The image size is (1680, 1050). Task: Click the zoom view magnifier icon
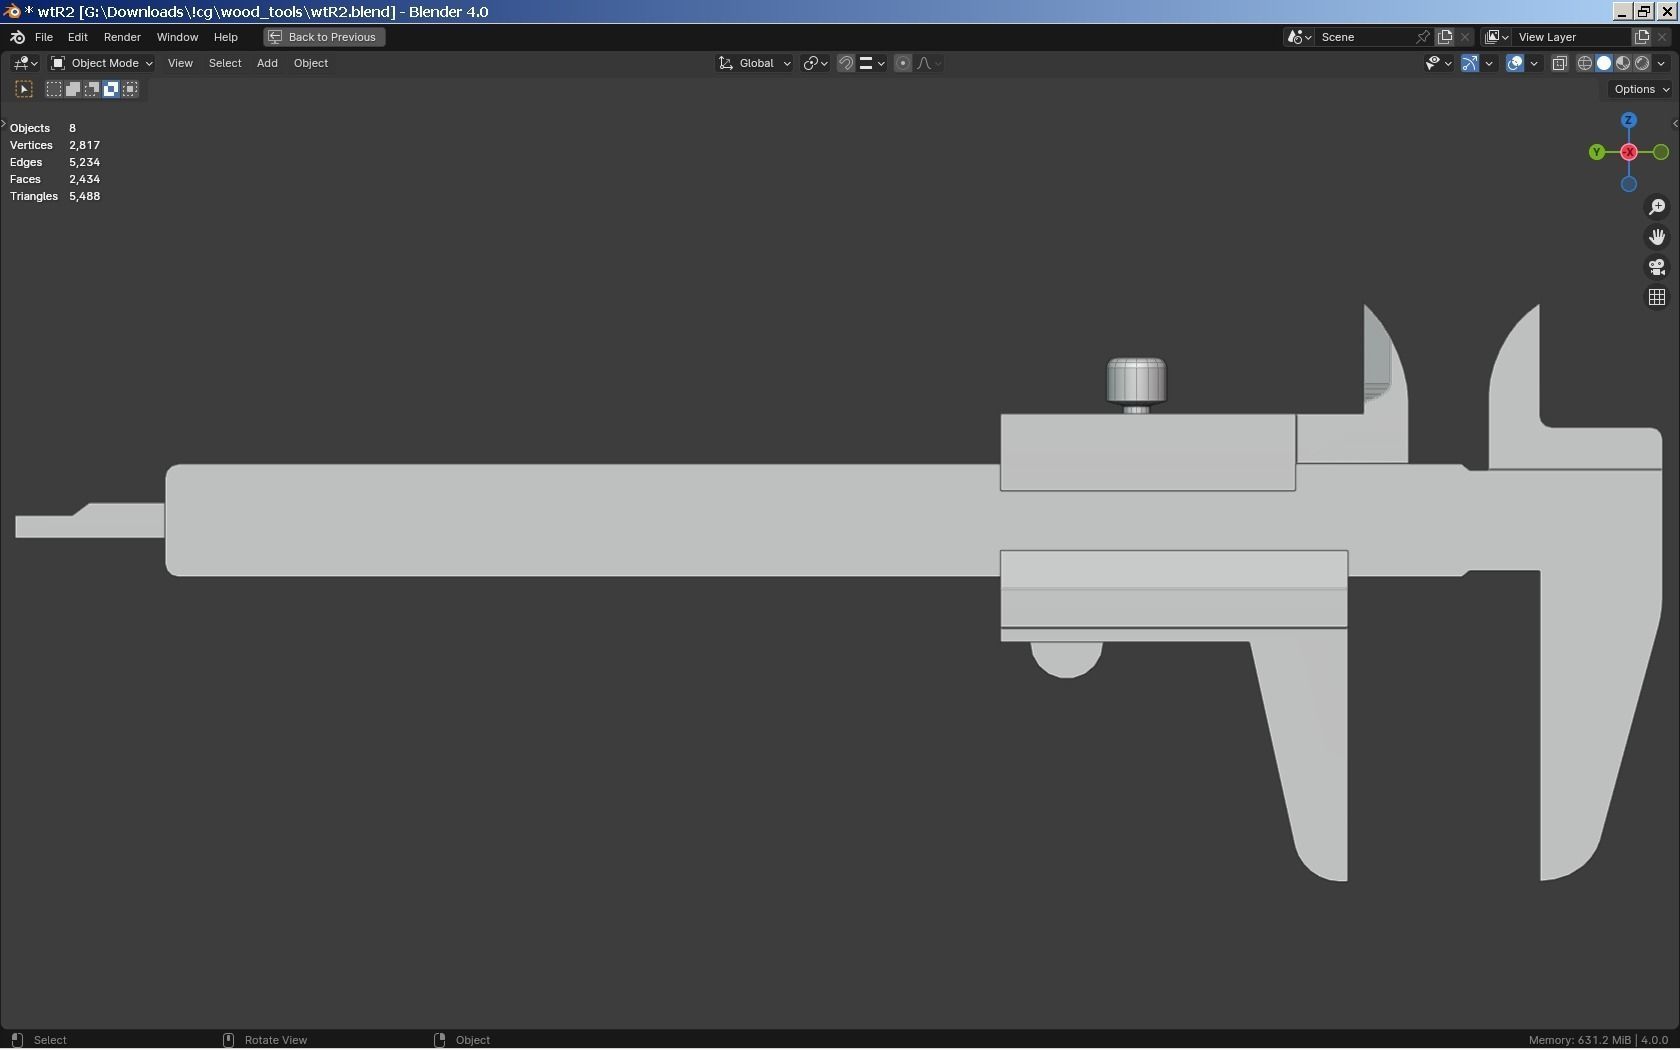[x=1657, y=207]
